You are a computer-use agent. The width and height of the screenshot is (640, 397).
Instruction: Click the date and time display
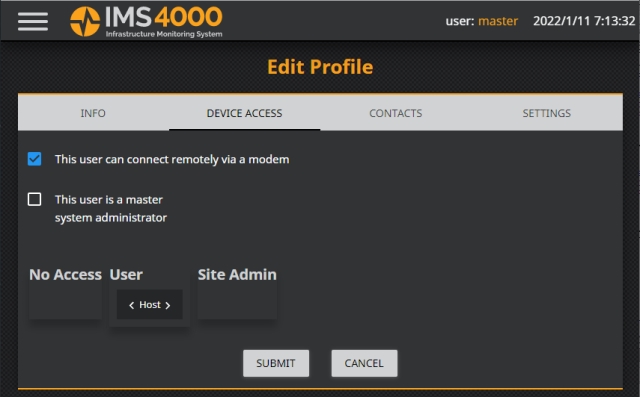(x=584, y=21)
